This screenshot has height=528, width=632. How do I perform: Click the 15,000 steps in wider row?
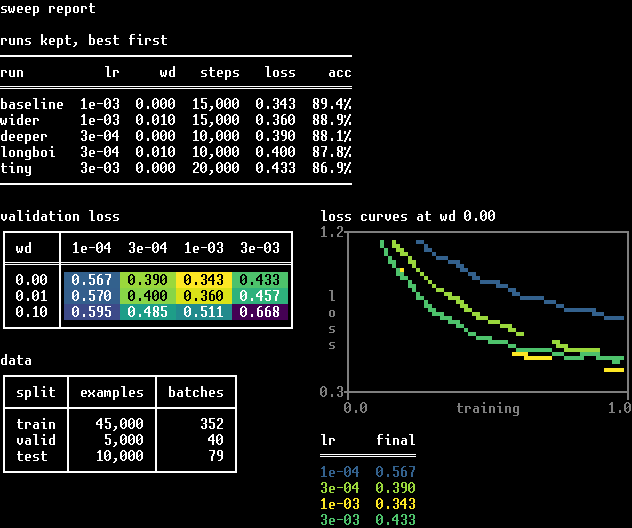click(x=216, y=120)
